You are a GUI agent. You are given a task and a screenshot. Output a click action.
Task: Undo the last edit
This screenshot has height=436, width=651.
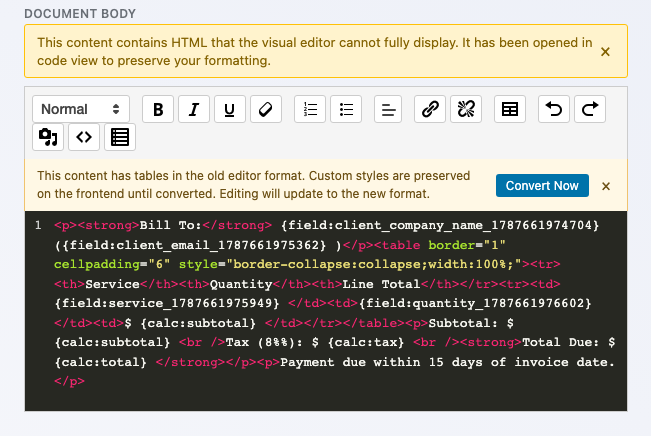tap(554, 109)
